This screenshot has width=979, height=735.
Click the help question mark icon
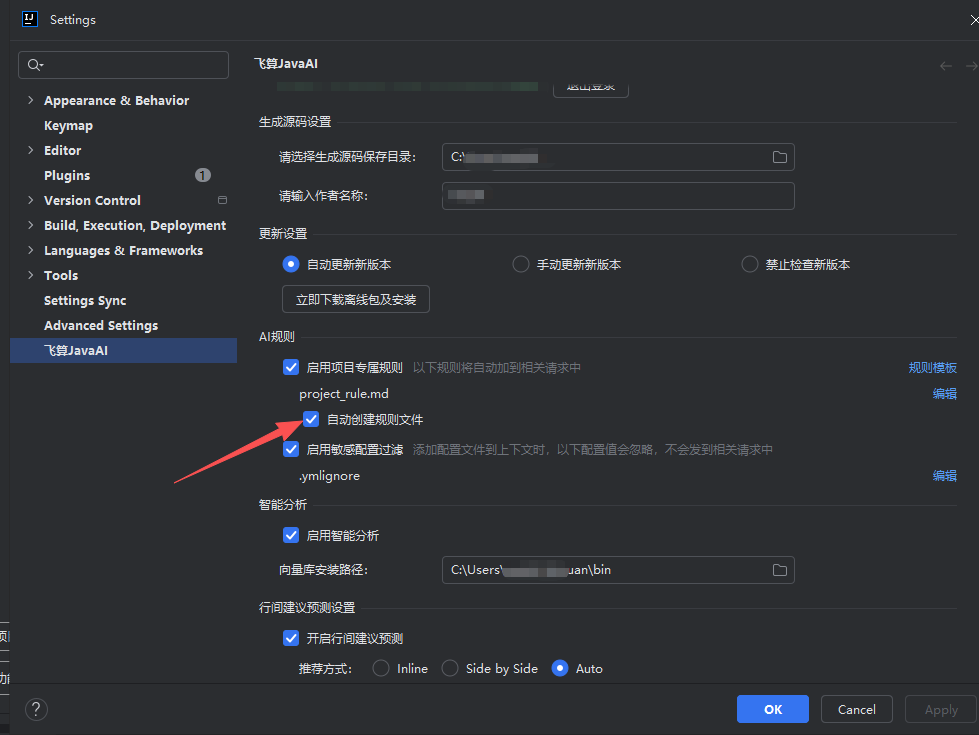click(x=36, y=709)
